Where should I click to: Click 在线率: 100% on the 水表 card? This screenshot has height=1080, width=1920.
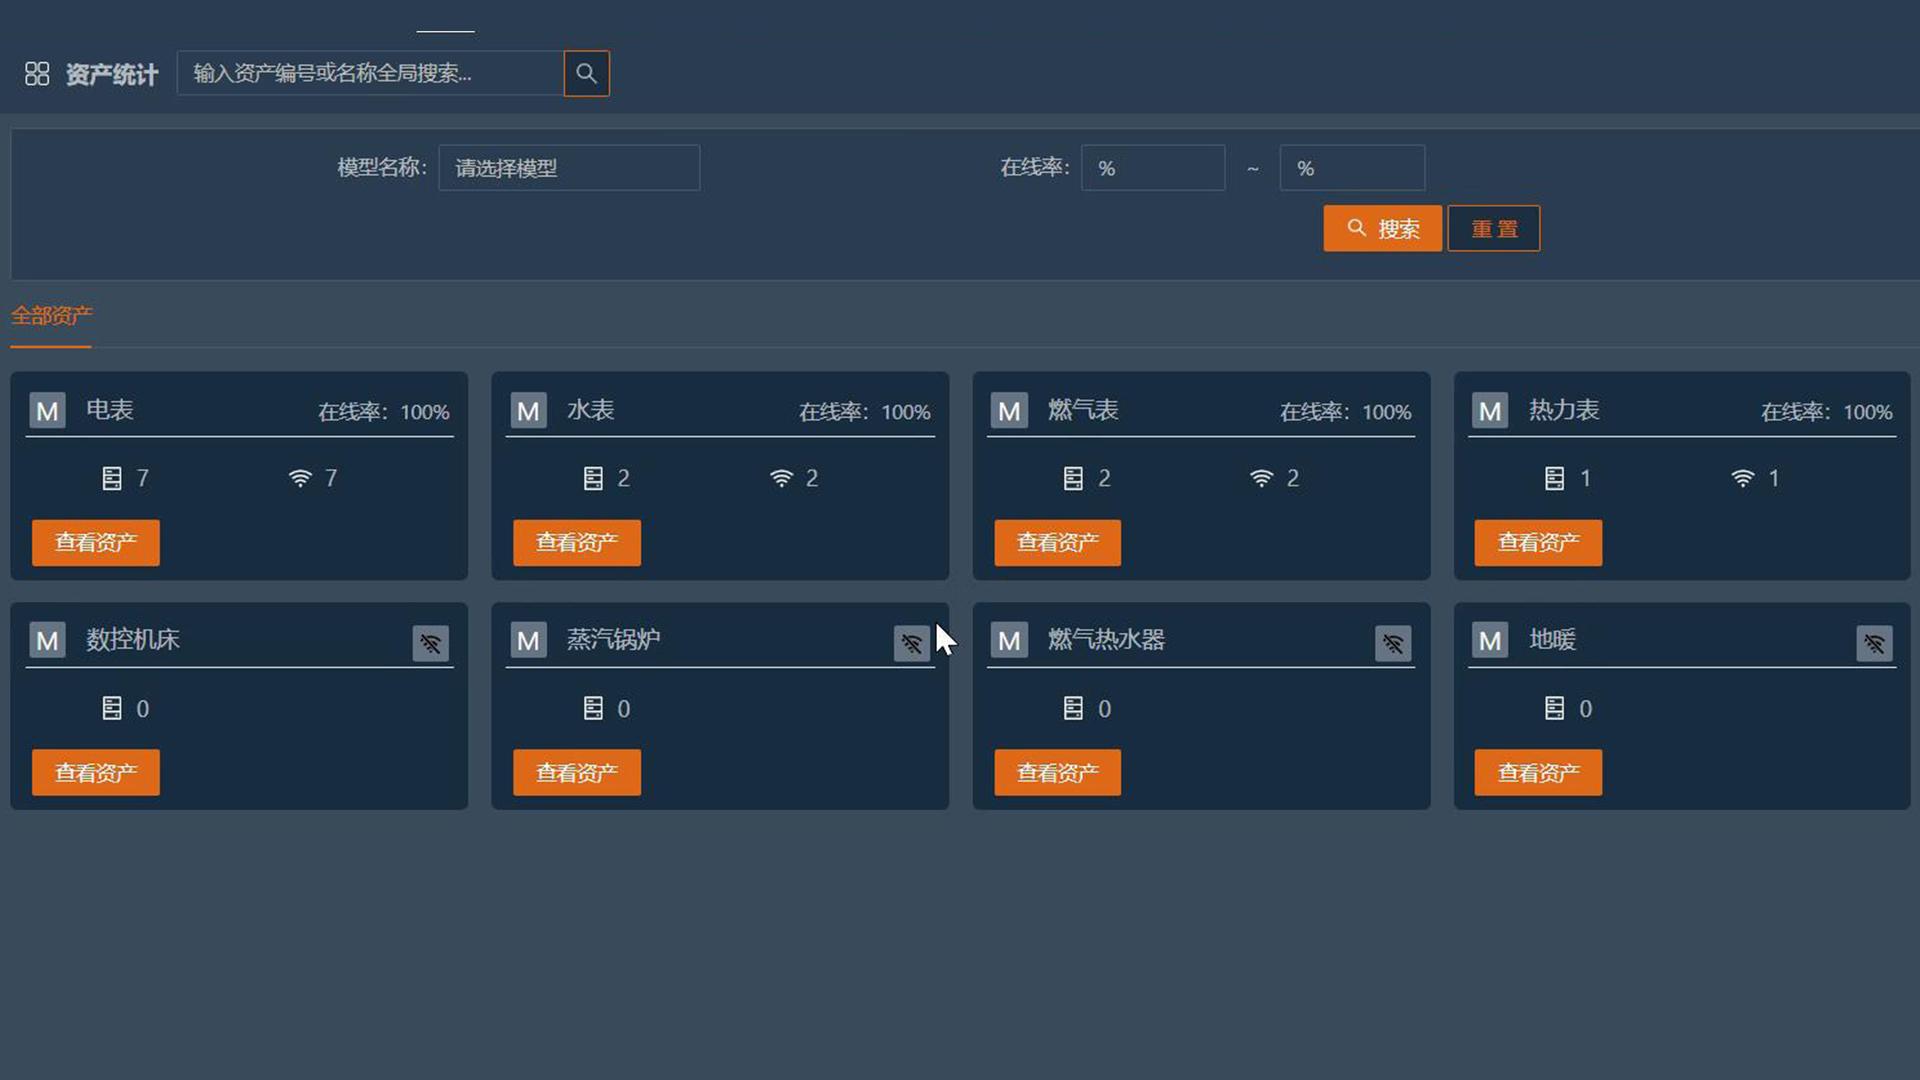click(x=865, y=412)
